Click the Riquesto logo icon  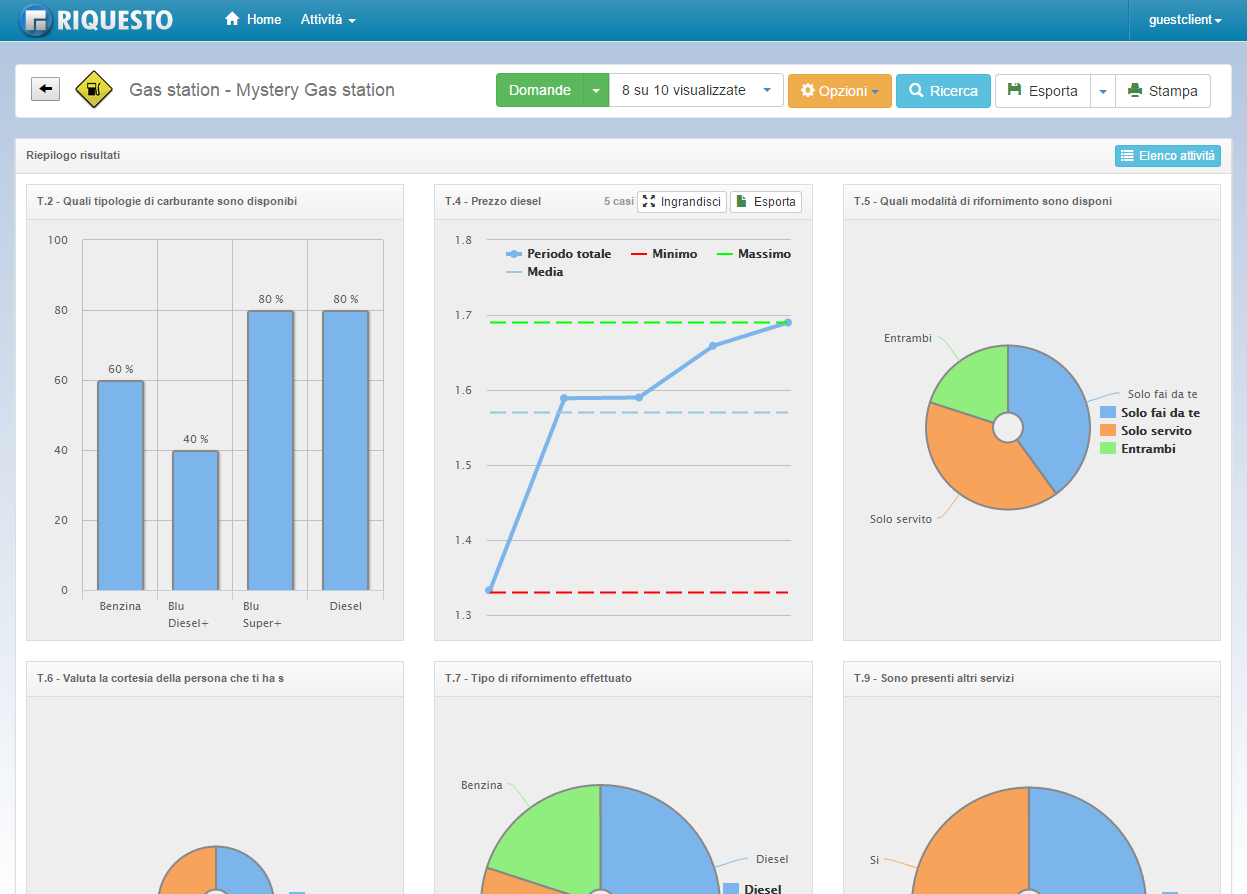(36, 20)
